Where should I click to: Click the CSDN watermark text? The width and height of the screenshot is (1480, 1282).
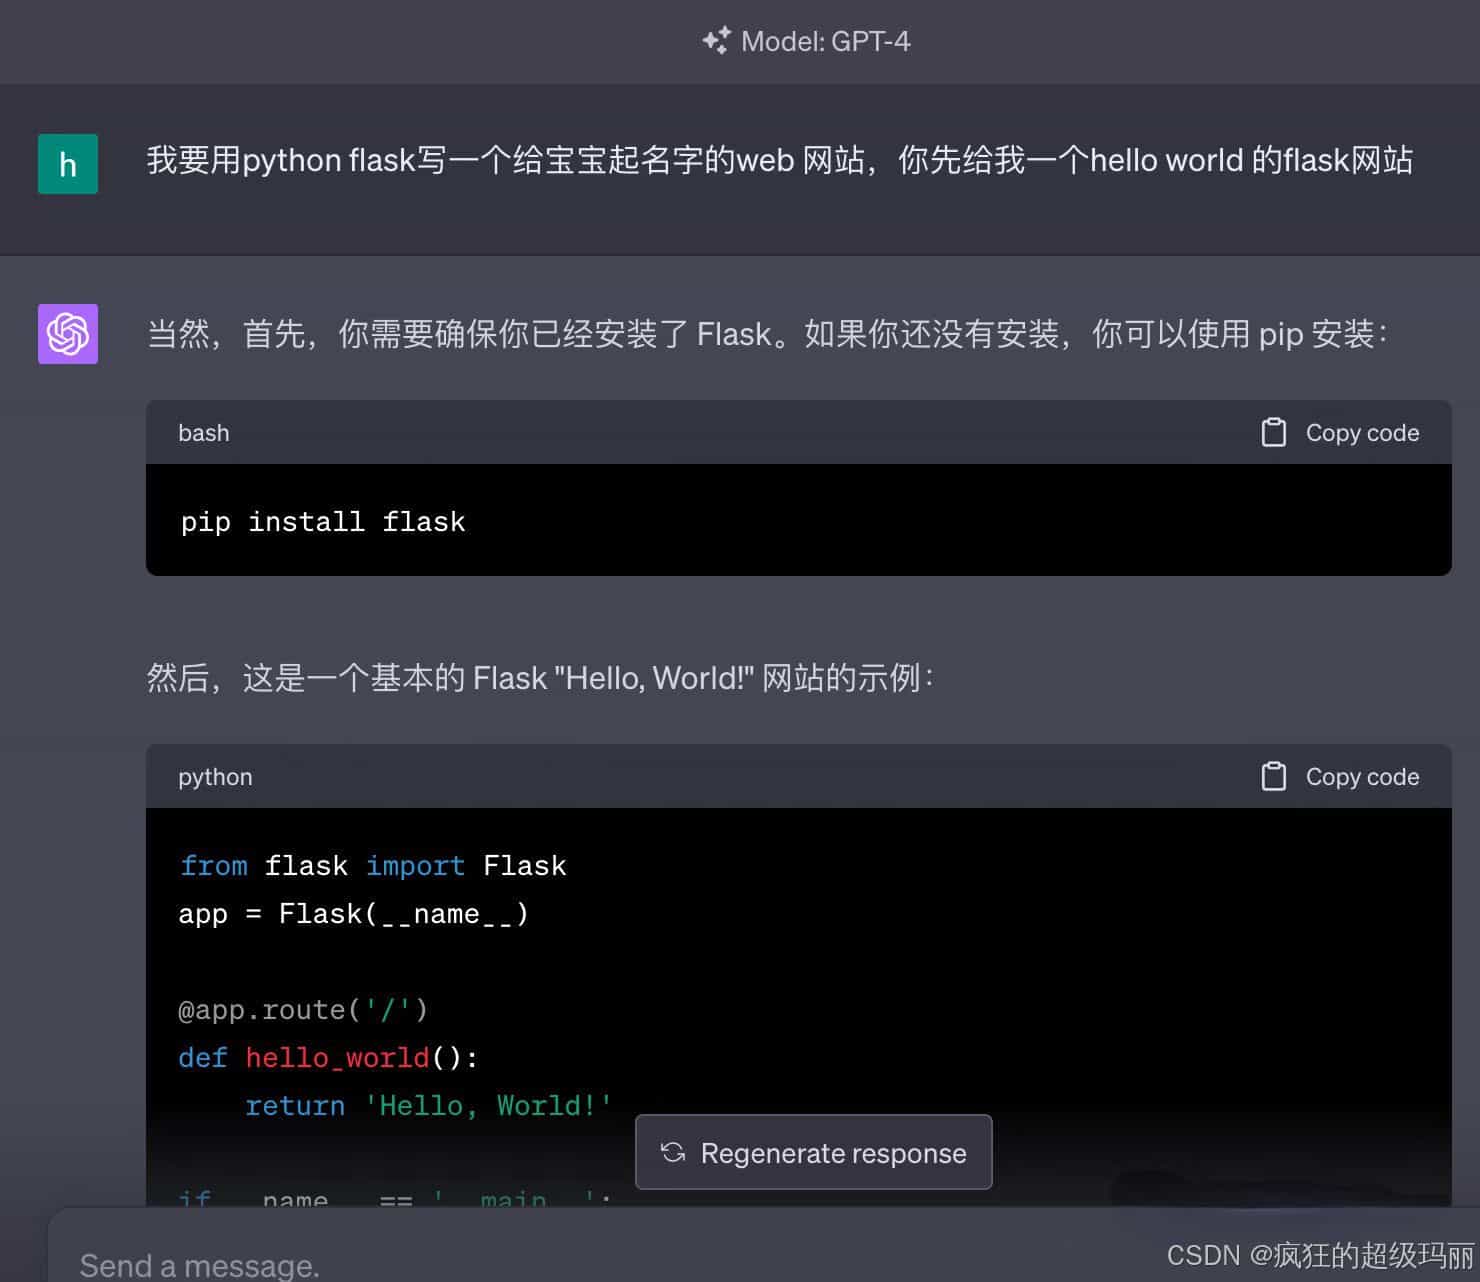coord(1322,1256)
